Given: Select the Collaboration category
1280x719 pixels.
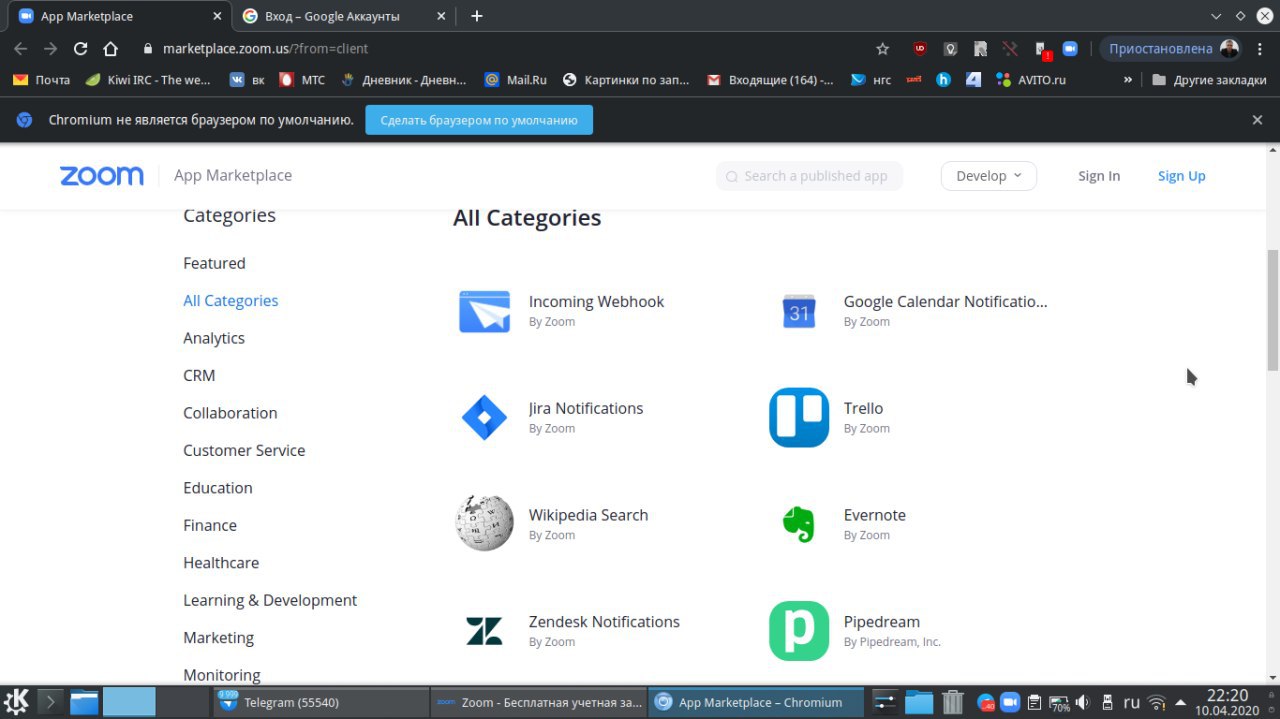Looking at the screenshot, I should click(230, 413).
